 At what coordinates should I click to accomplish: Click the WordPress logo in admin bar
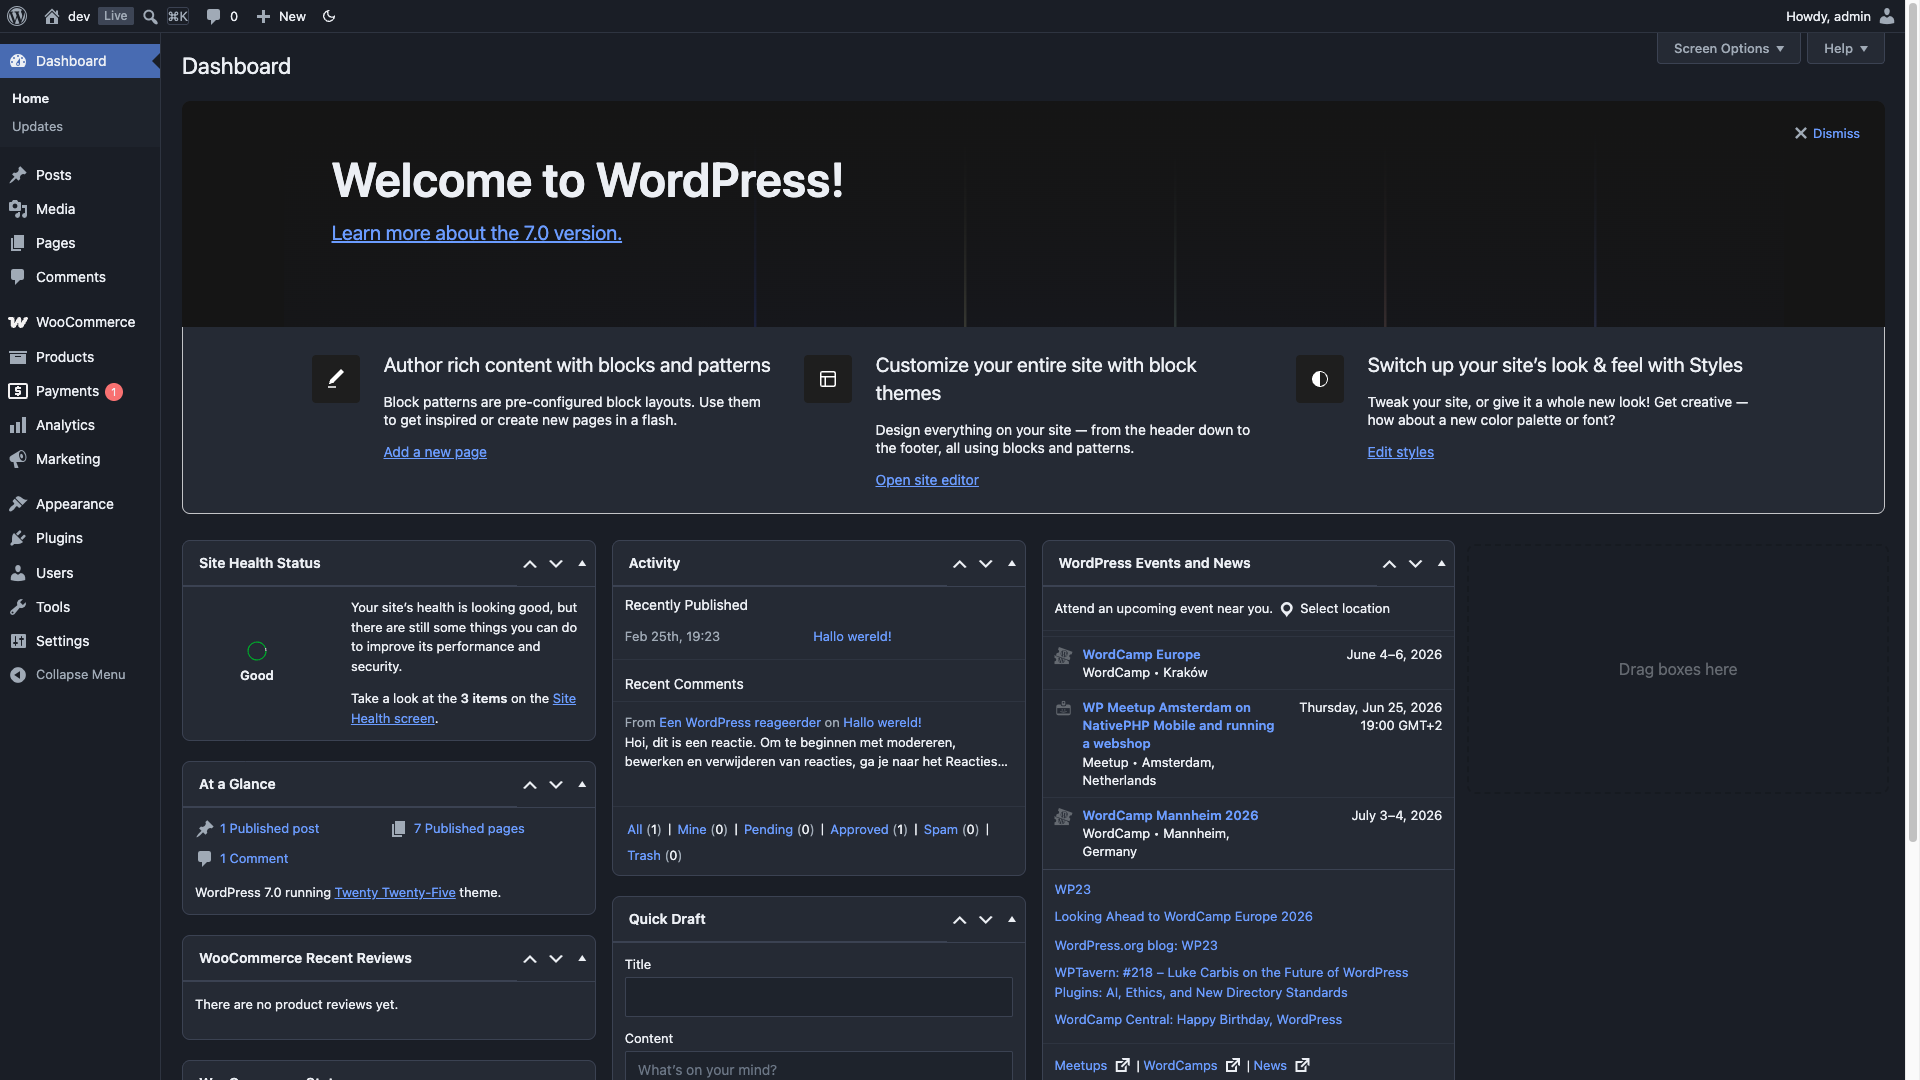coord(17,16)
